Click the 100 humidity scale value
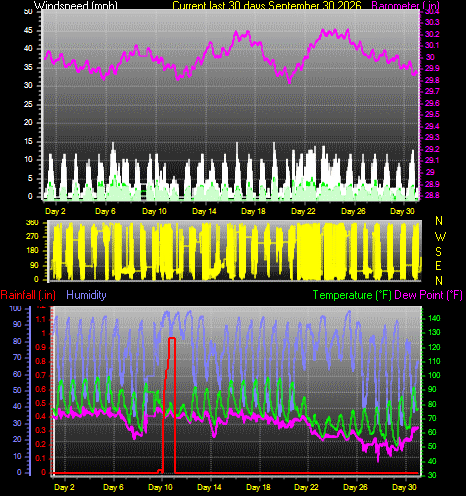466x496 pixels. 15,308
